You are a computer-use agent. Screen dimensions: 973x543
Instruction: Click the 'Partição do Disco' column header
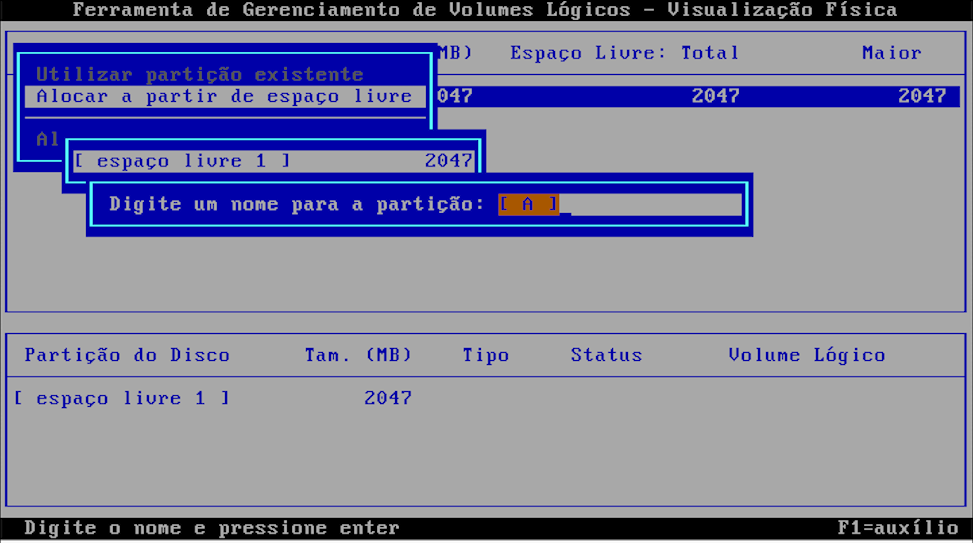127,355
